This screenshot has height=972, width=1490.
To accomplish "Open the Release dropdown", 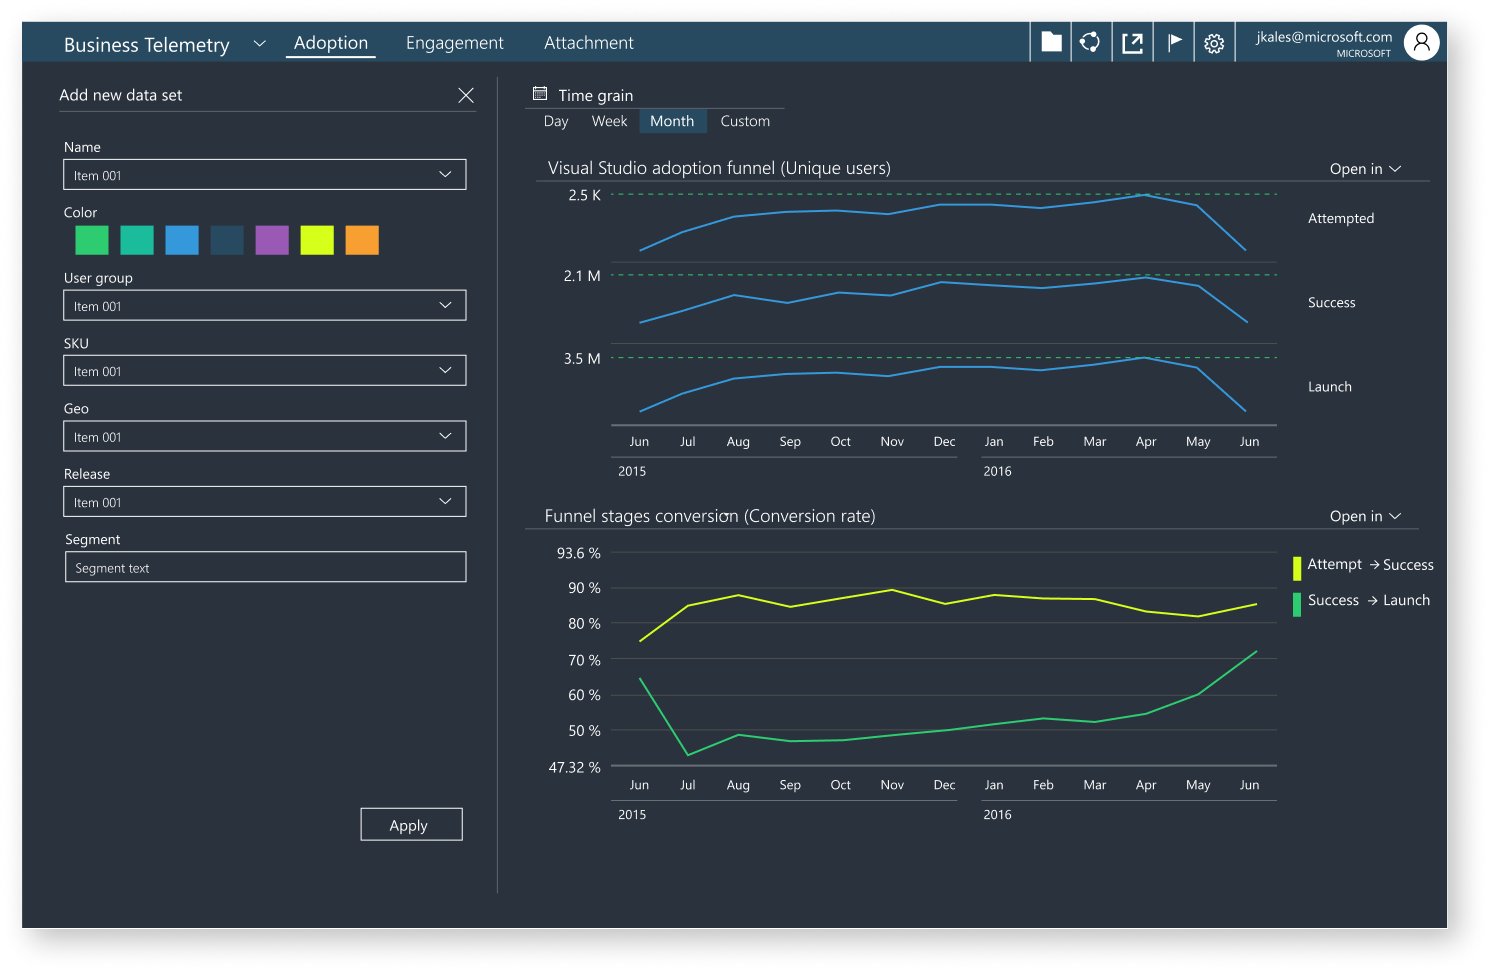I will 265,502.
